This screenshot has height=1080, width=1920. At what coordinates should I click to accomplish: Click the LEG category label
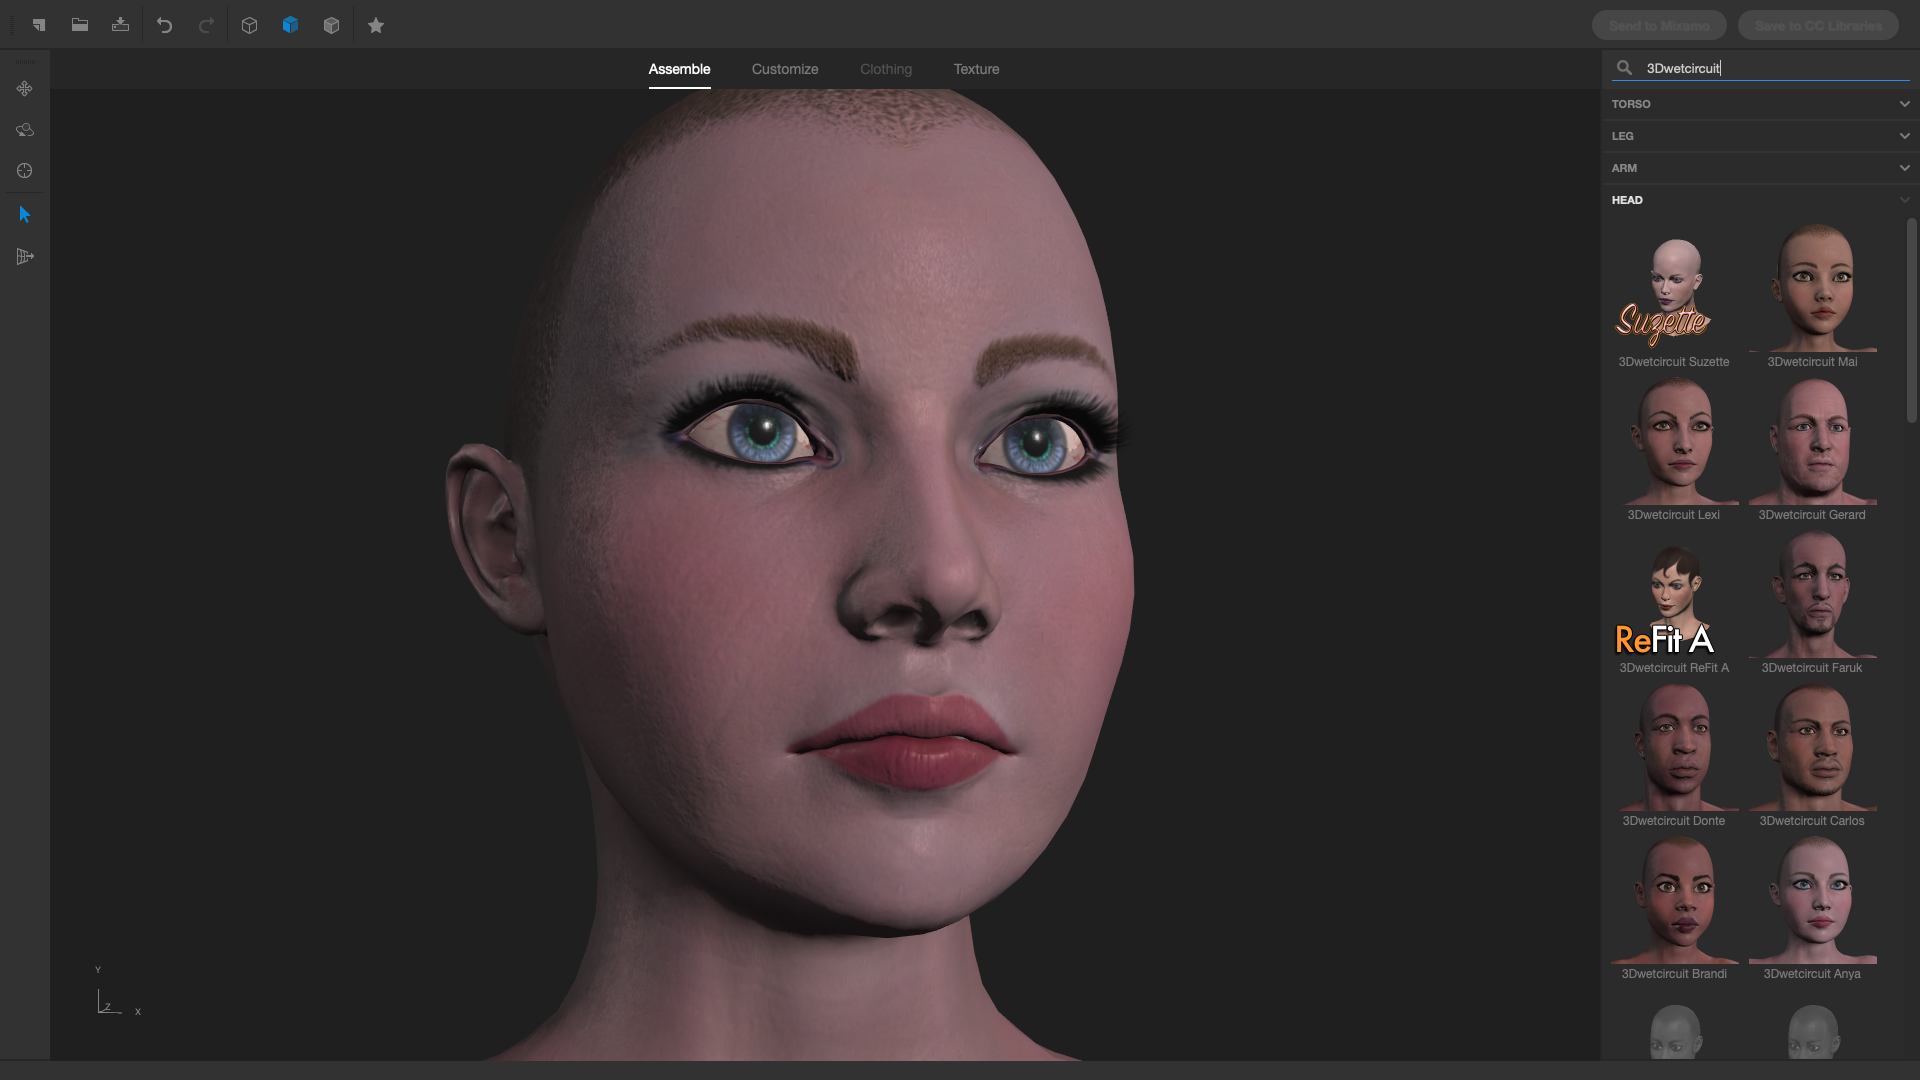(x=1623, y=136)
